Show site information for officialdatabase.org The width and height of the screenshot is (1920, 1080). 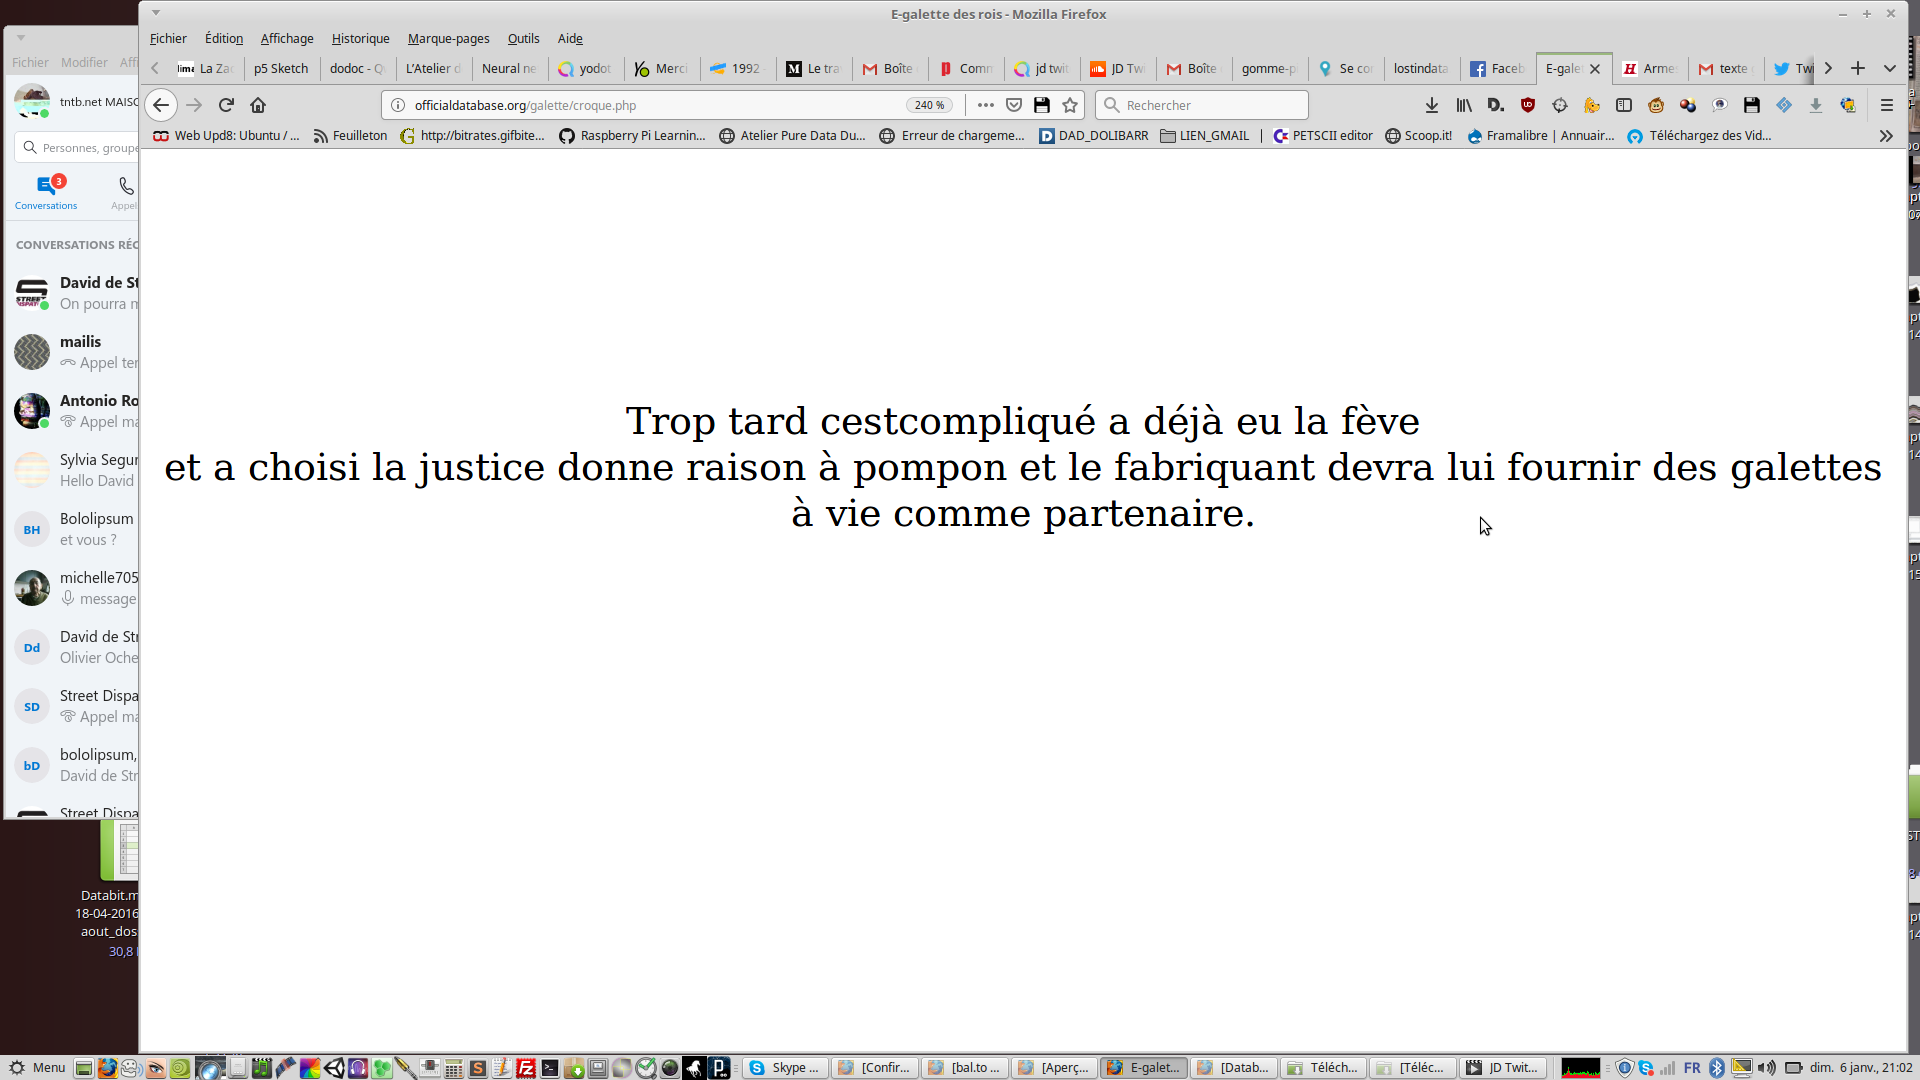[397, 105]
